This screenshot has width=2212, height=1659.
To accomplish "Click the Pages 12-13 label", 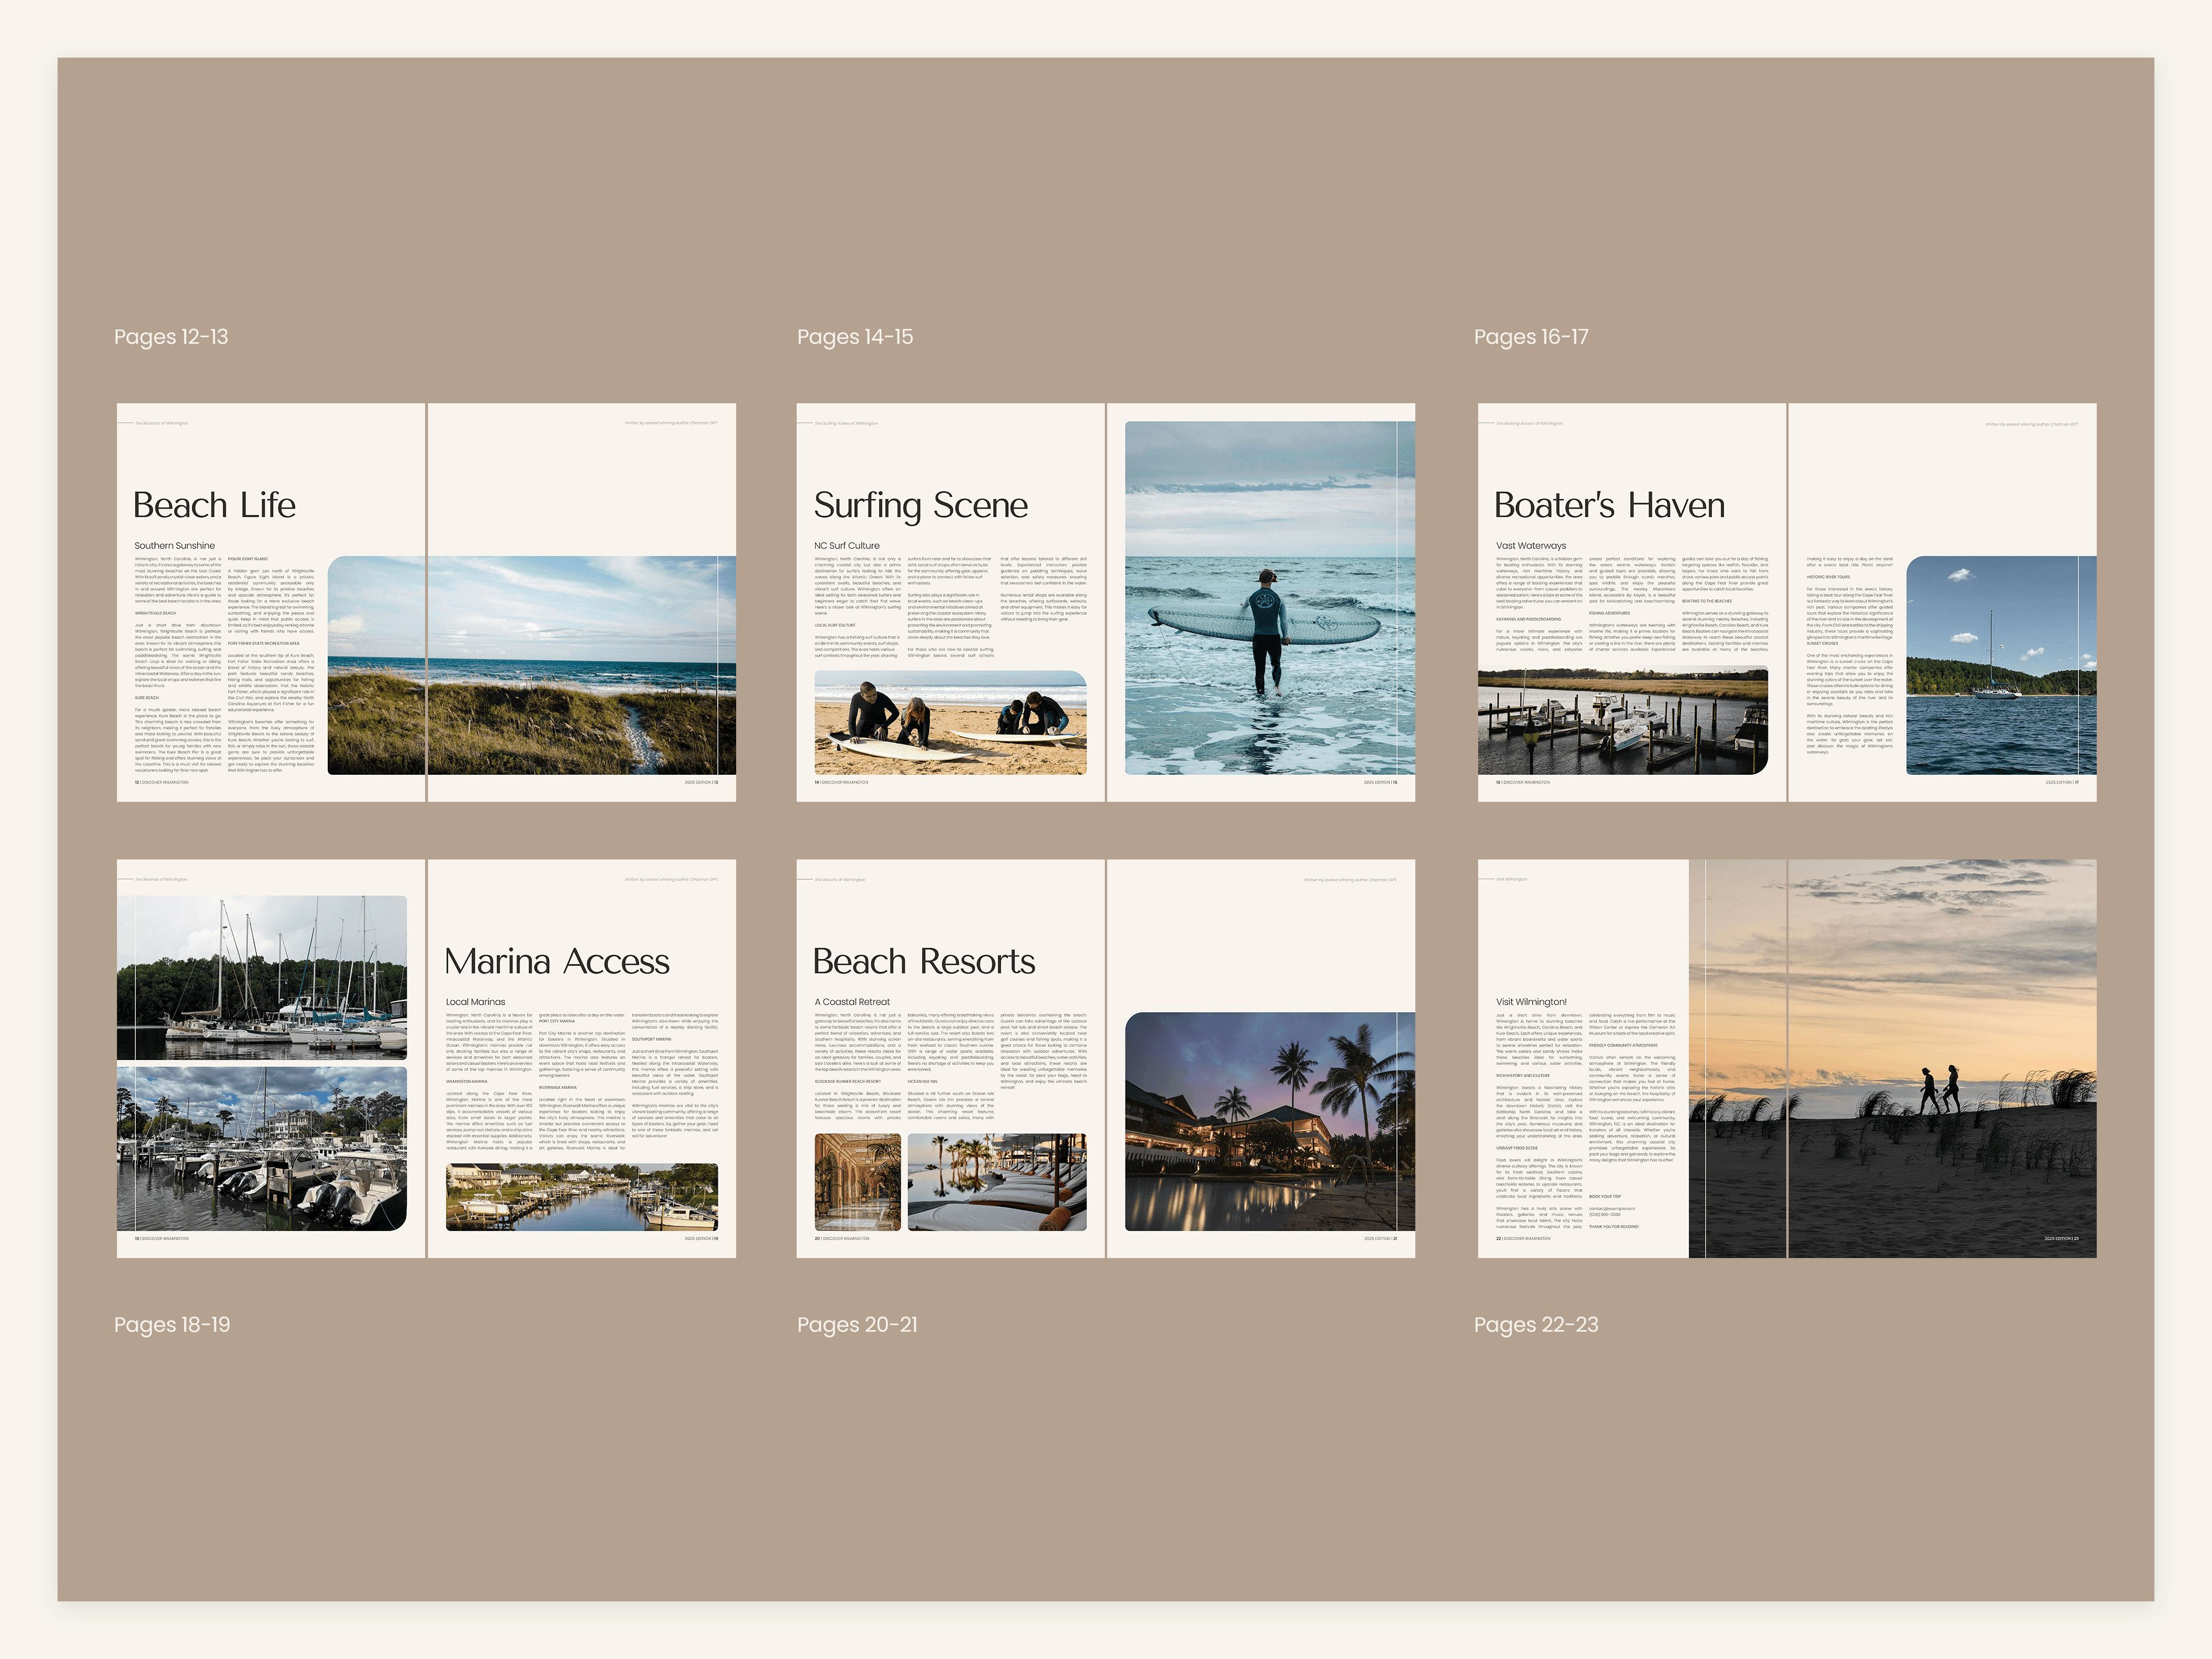I will [x=171, y=337].
